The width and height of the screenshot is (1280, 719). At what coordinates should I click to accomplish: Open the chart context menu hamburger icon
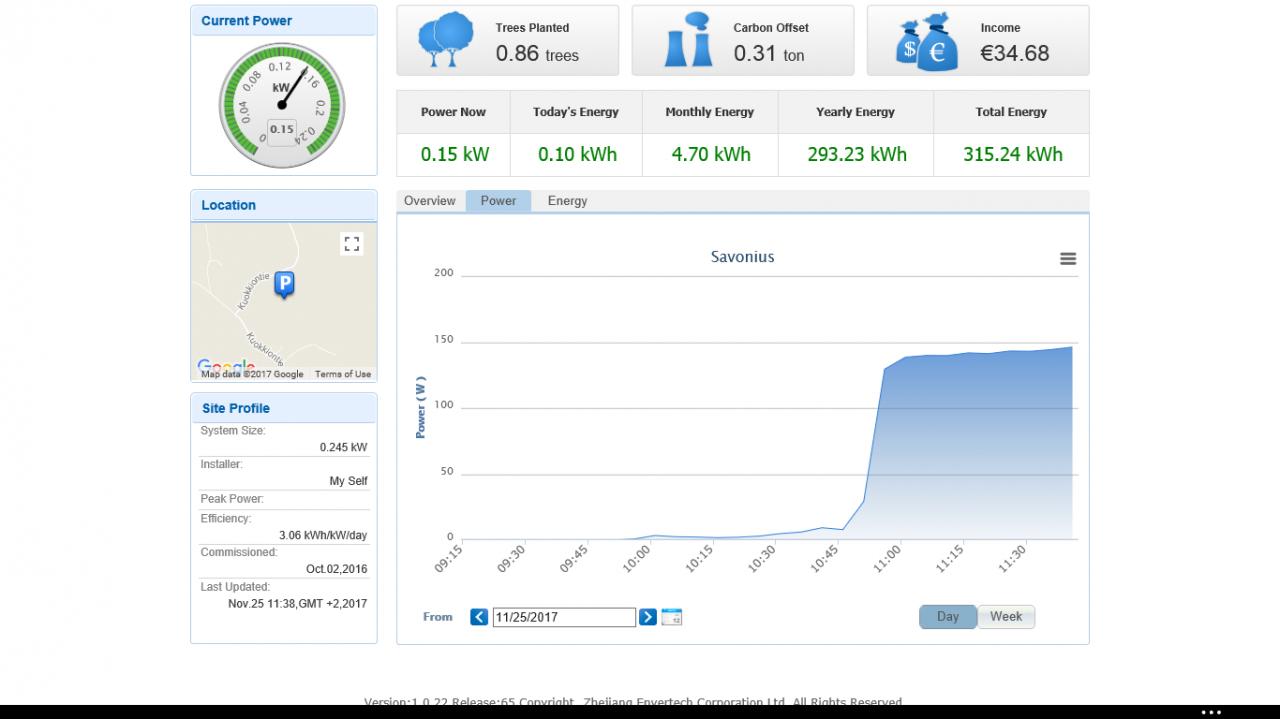pos(1068,259)
